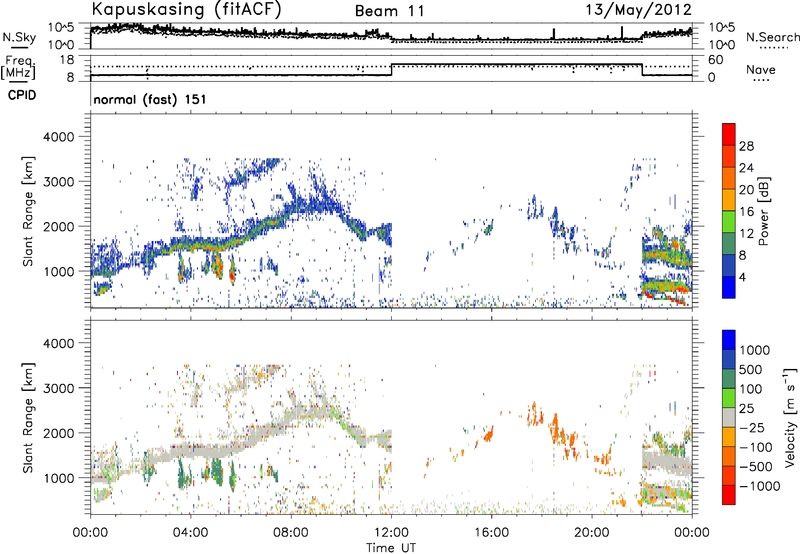This screenshot has width=800, height=554.
Task: Click the '28' power colorbar tick
Action: click(x=746, y=146)
